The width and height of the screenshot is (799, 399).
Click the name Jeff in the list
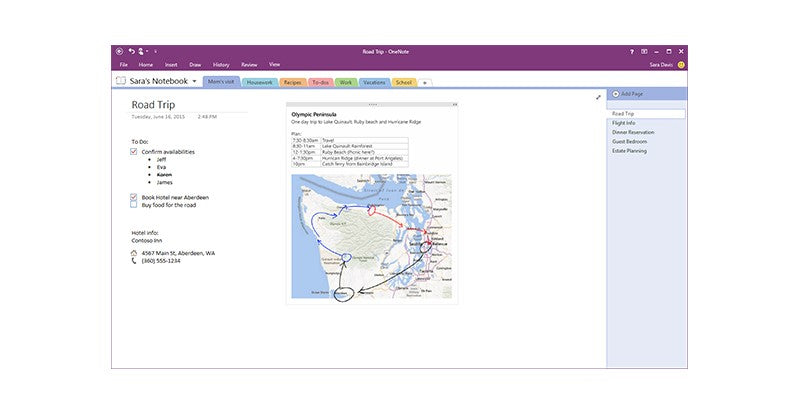tap(162, 159)
